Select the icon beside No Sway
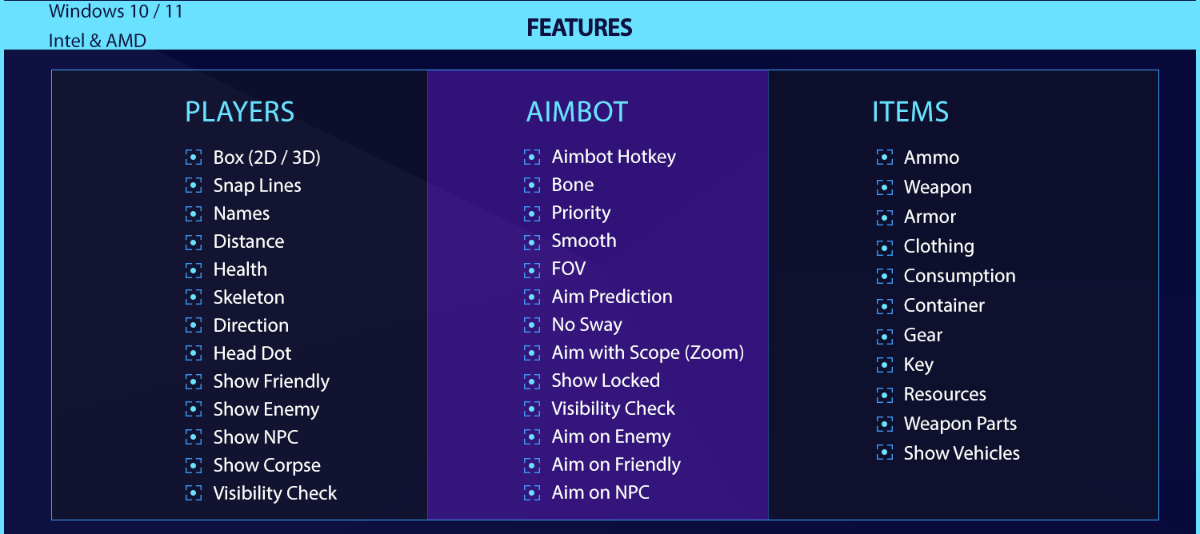 point(532,325)
